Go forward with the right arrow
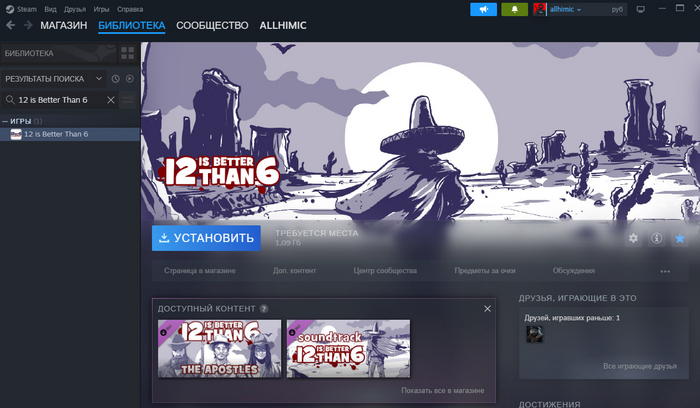Screen dimensions: 700x408 pyautogui.click(x=28, y=25)
